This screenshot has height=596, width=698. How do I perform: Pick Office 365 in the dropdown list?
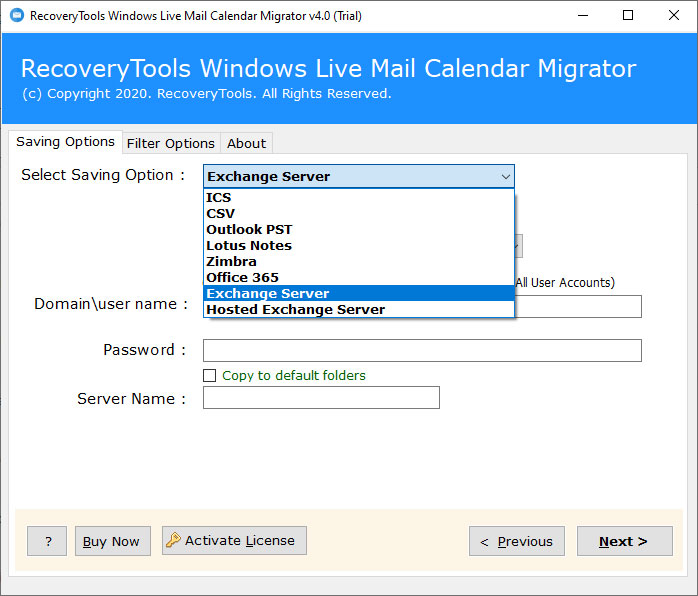click(x=359, y=277)
